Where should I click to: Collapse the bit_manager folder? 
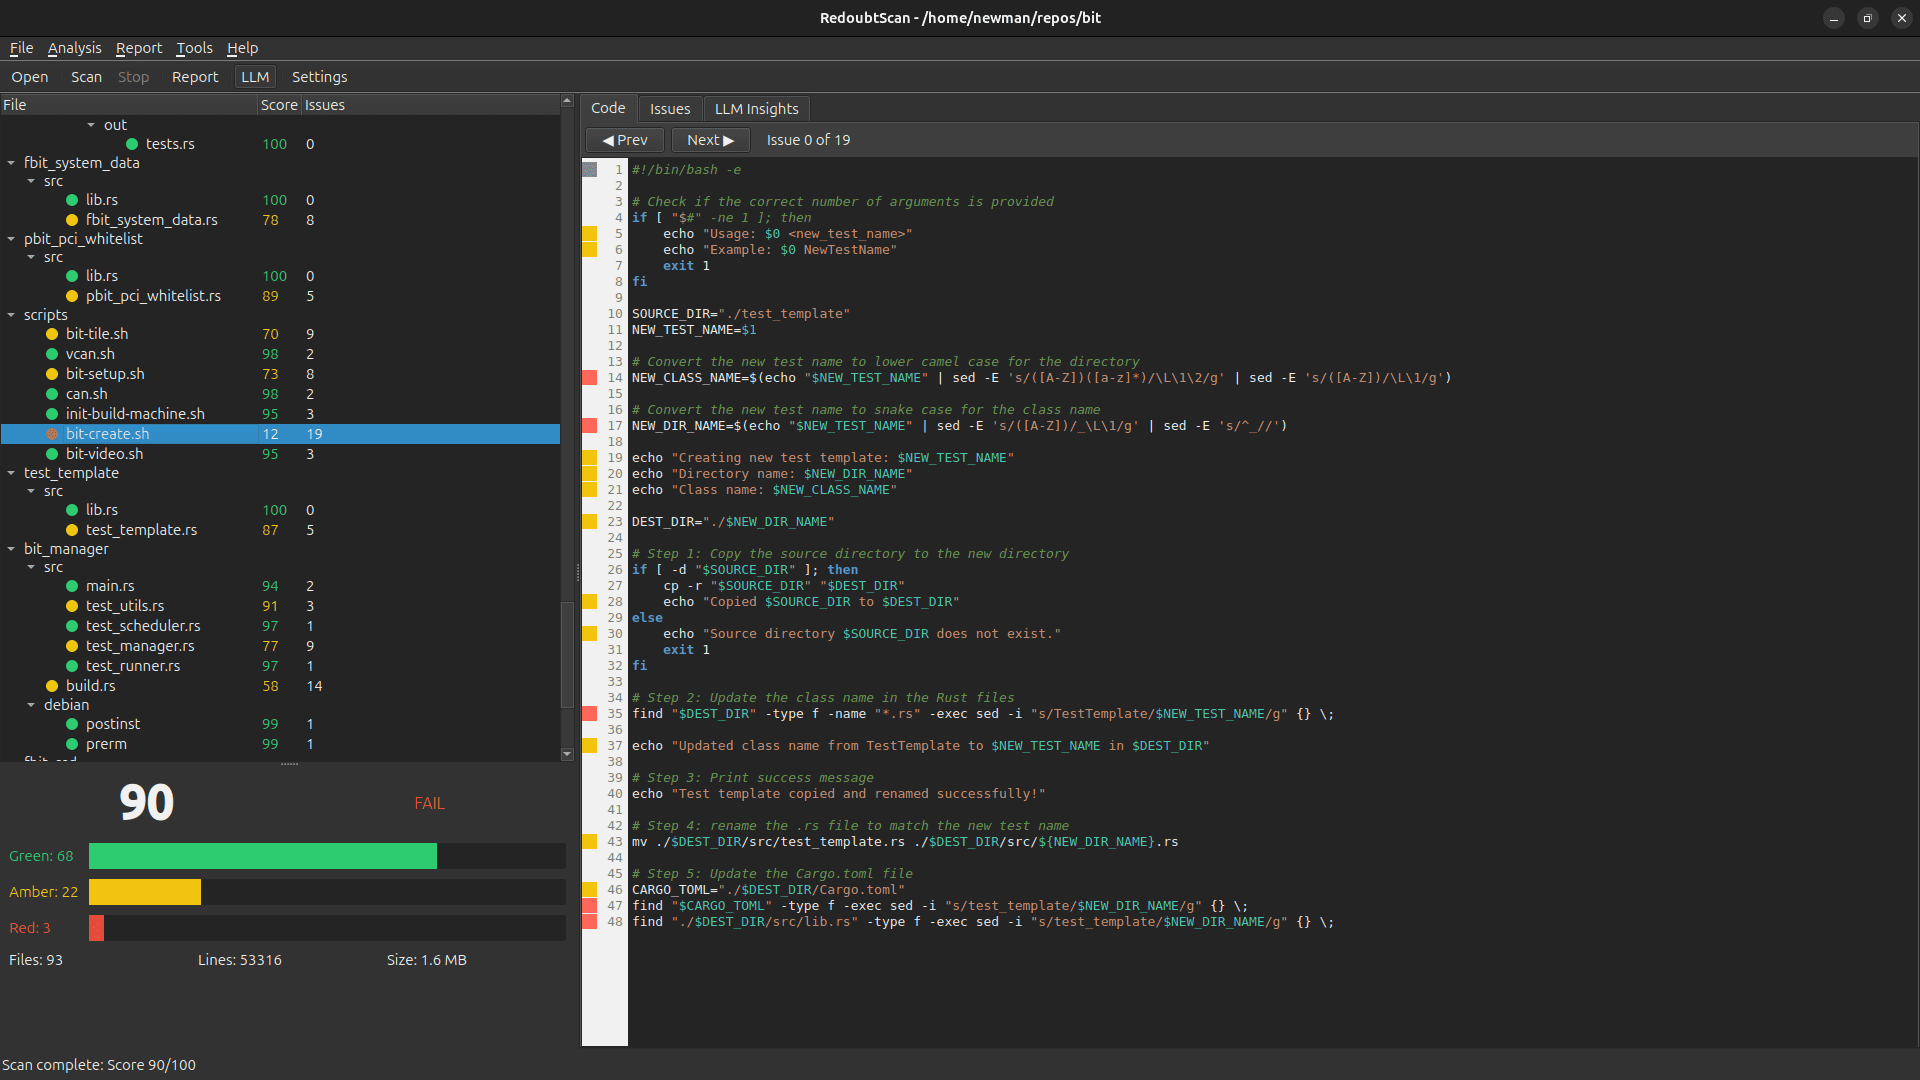coord(11,549)
